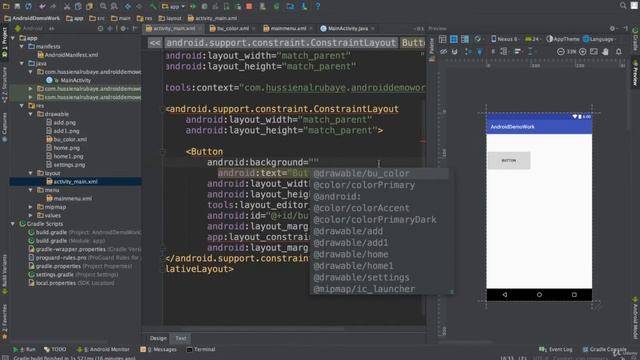Viewport: 640px width, 360px height.
Task: Click Search Everywhere magnifier at top right
Action: [623, 5]
